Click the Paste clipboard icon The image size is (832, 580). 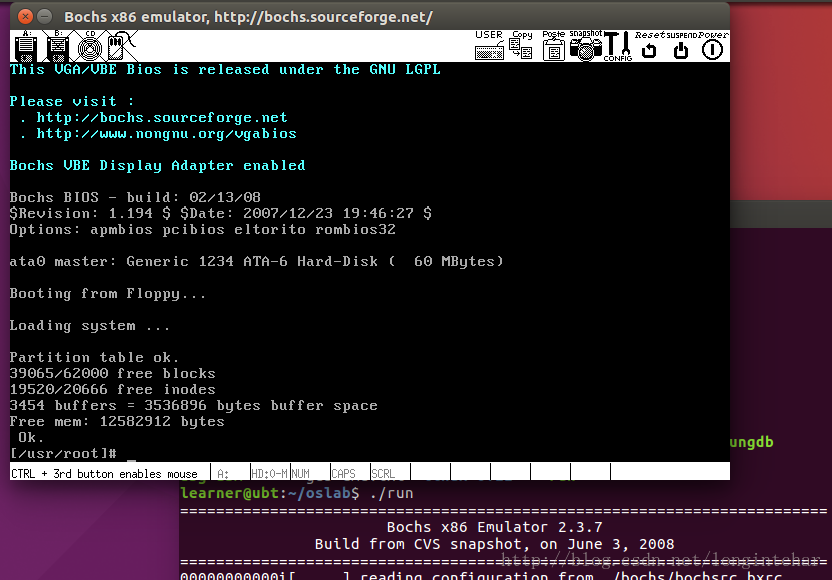click(553, 46)
